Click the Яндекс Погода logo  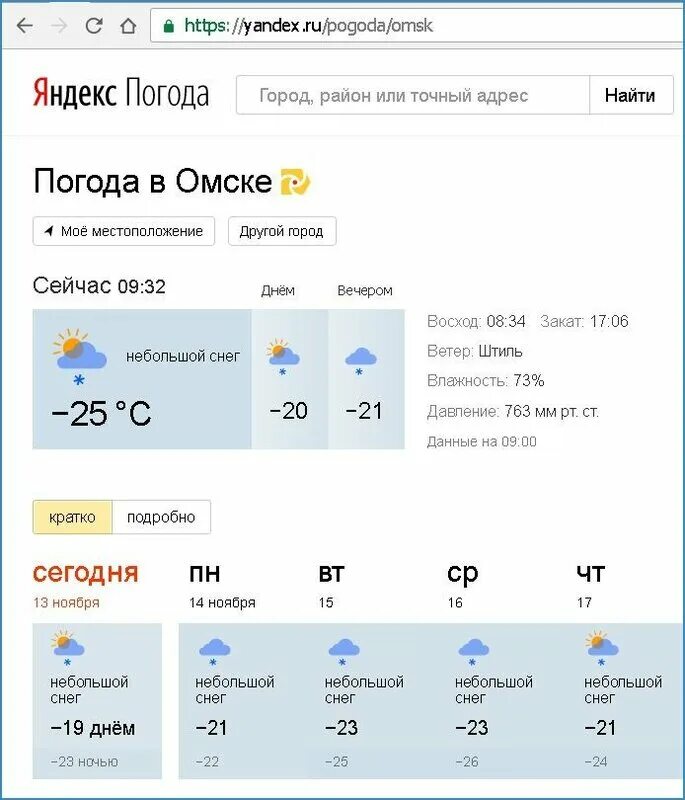pyautogui.click(x=121, y=93)
